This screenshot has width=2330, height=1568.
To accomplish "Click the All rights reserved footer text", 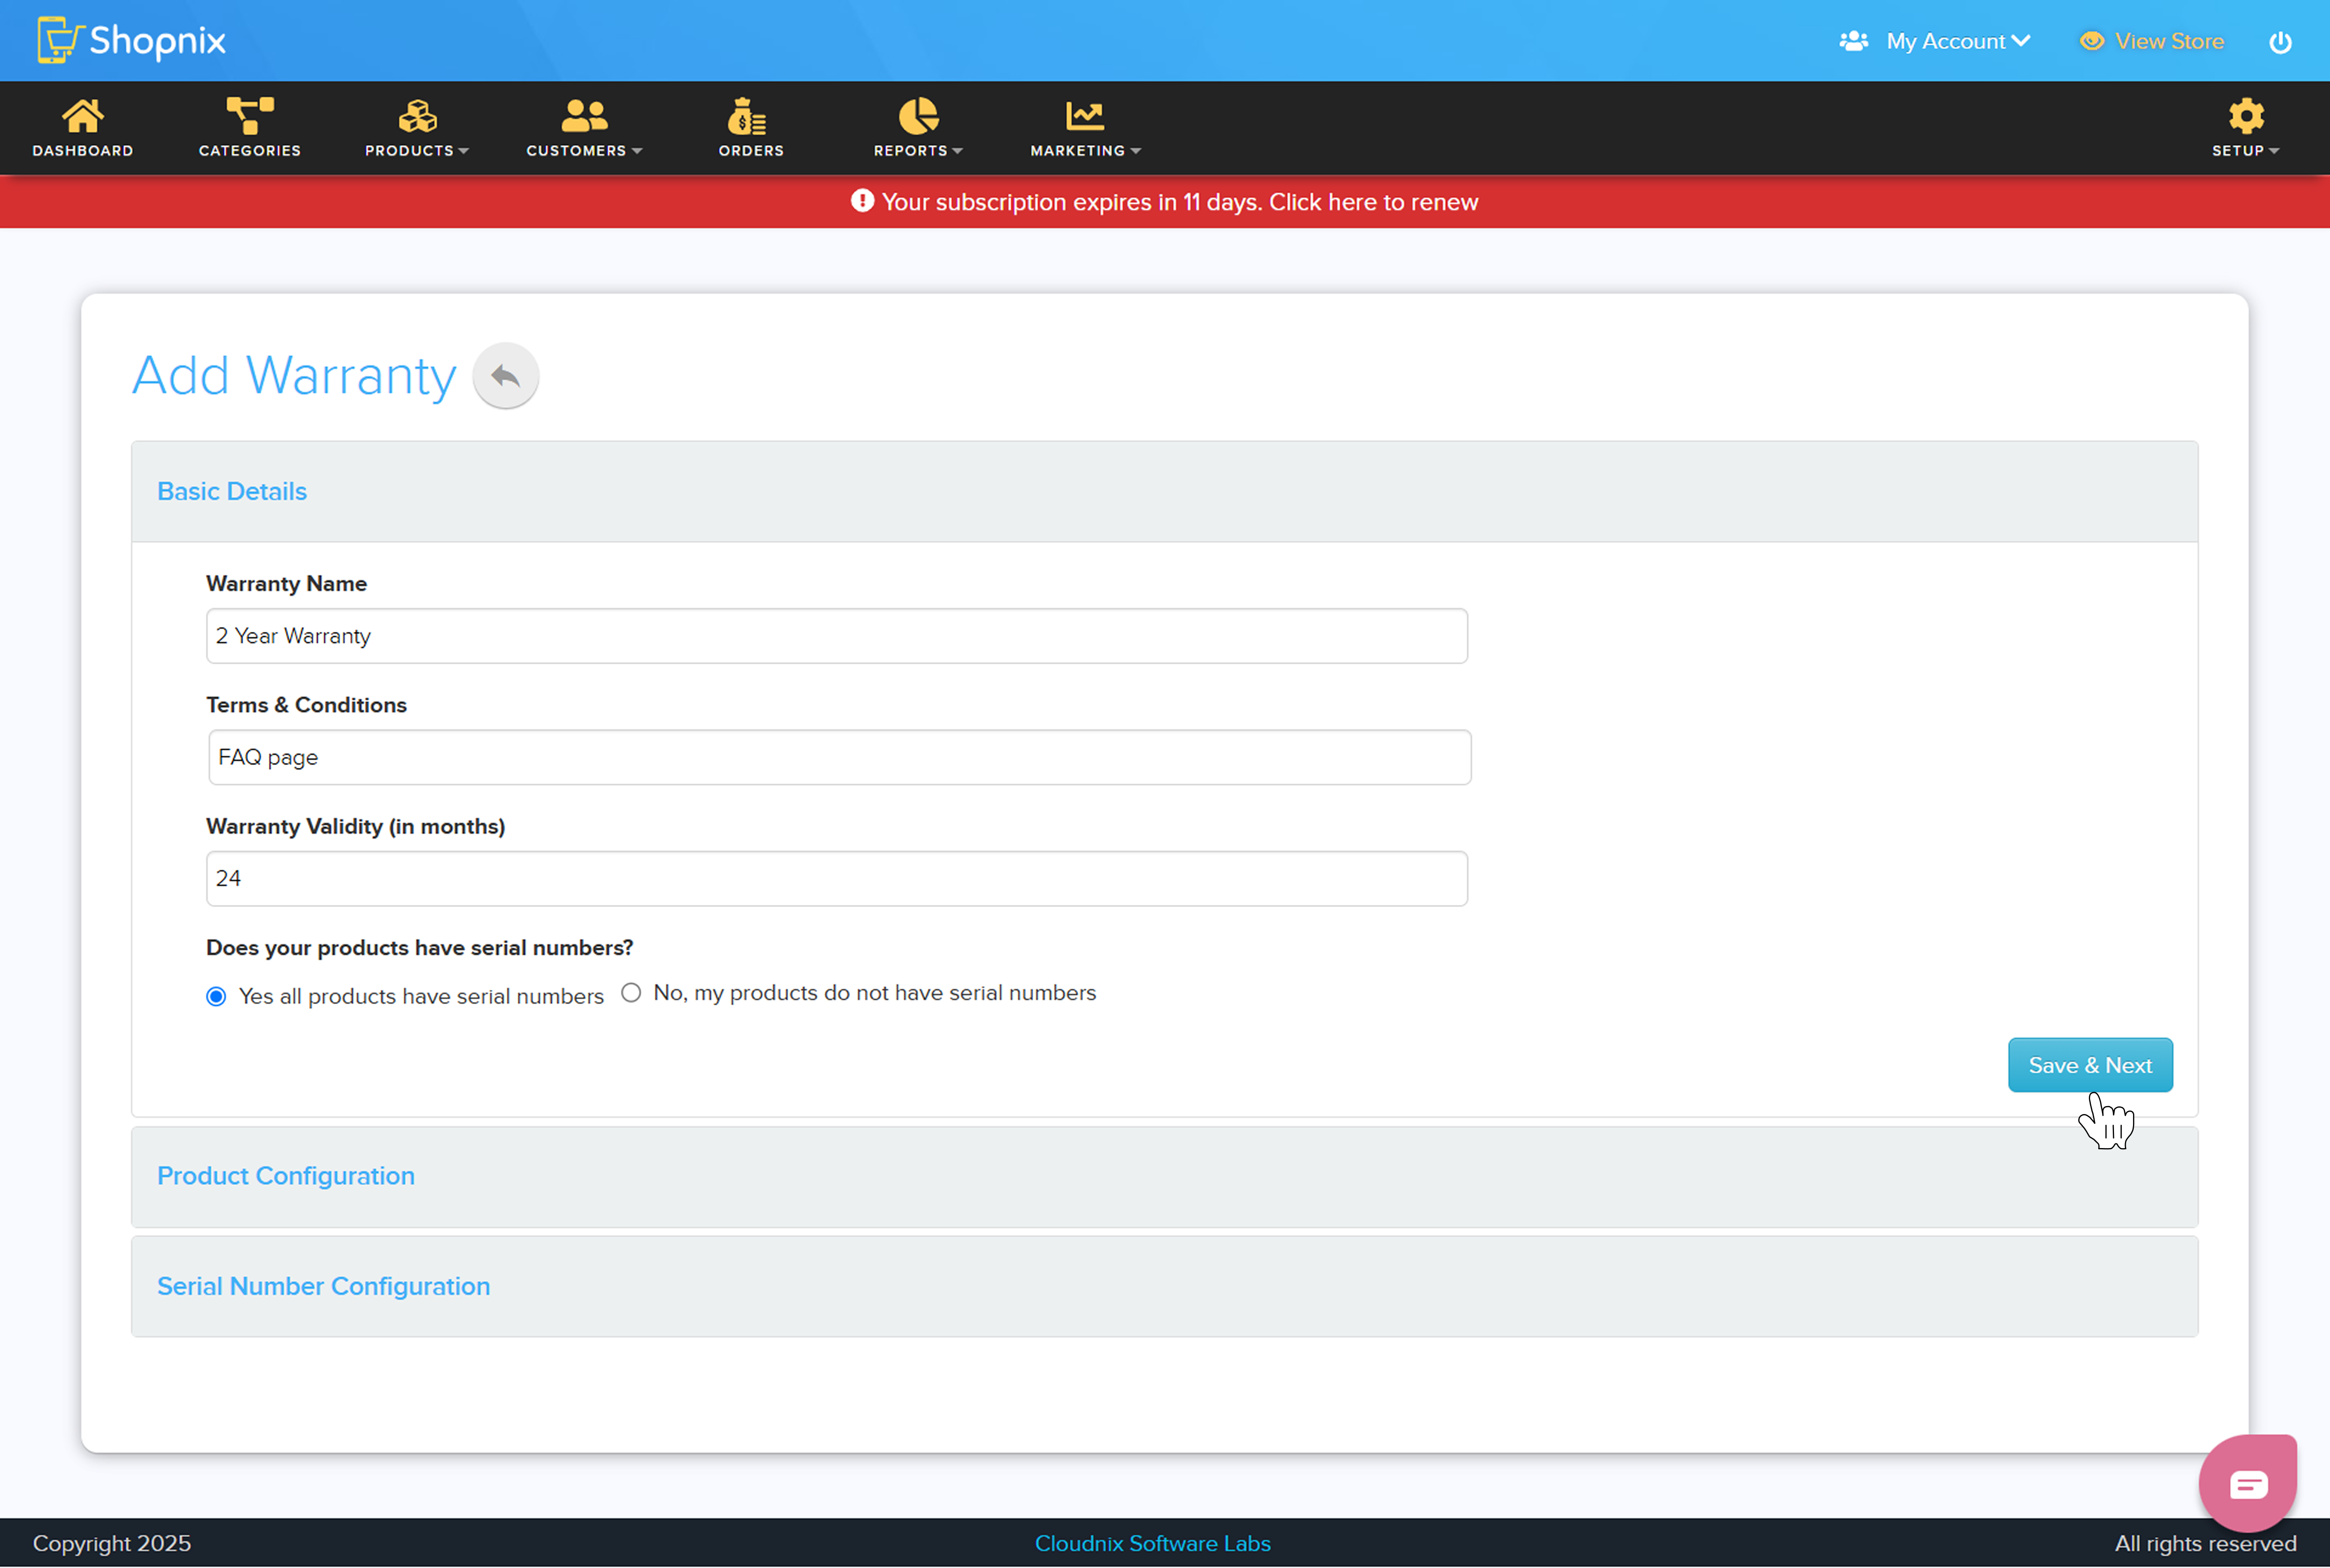I will point(2205,1544).
